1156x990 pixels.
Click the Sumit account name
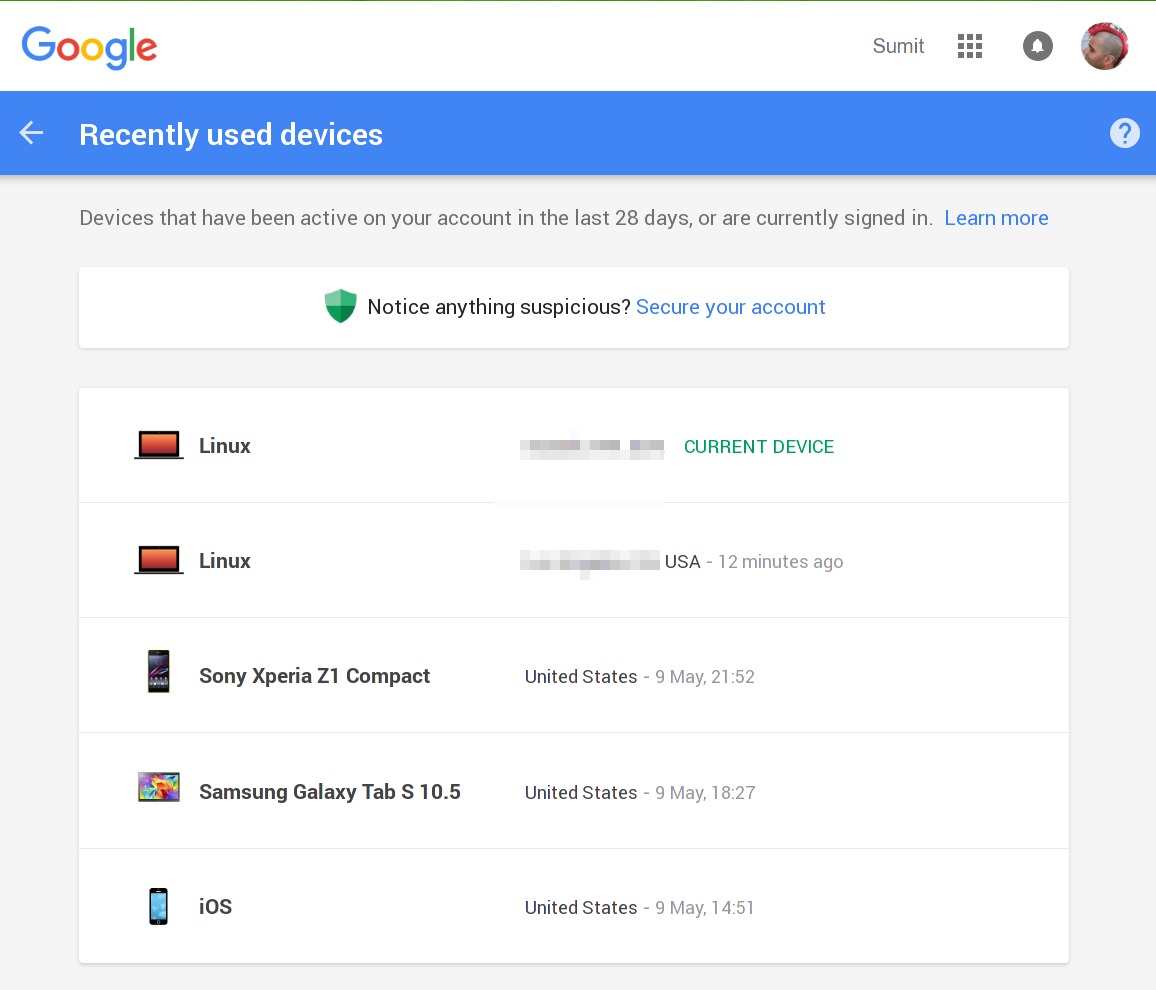point(897,46)
